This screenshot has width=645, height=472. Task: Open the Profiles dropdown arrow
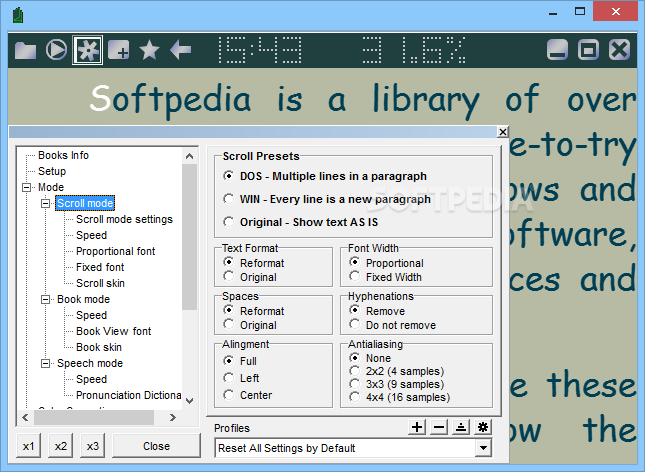click(x=483, y=448)
